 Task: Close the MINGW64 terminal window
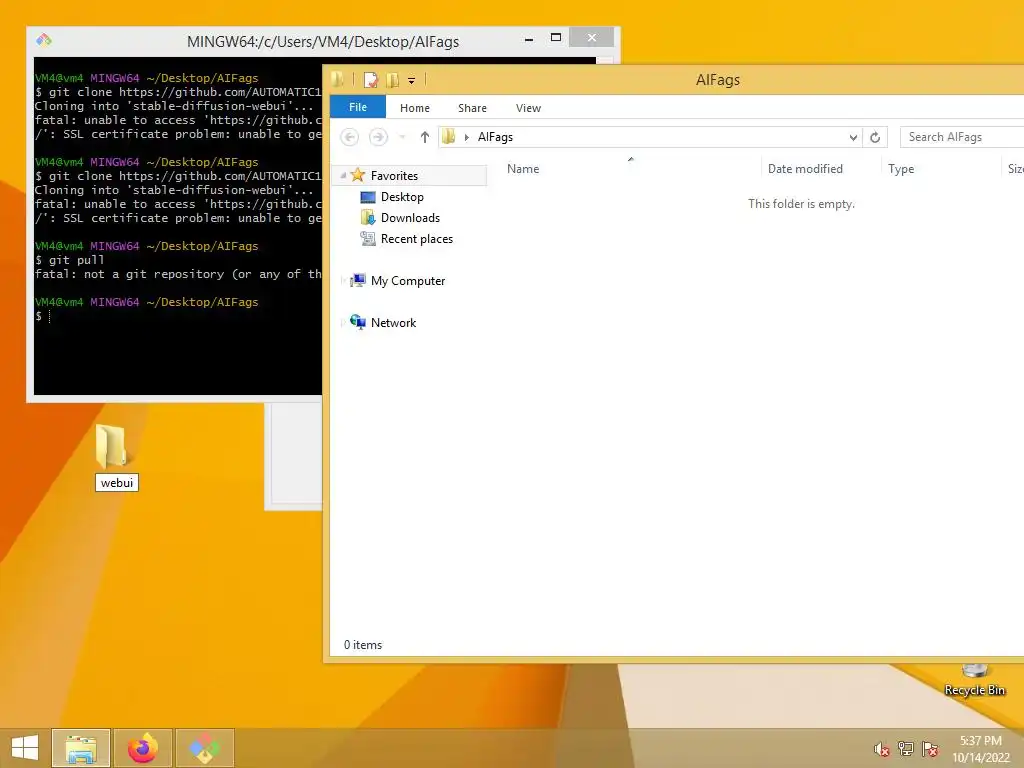pos(592,37)
